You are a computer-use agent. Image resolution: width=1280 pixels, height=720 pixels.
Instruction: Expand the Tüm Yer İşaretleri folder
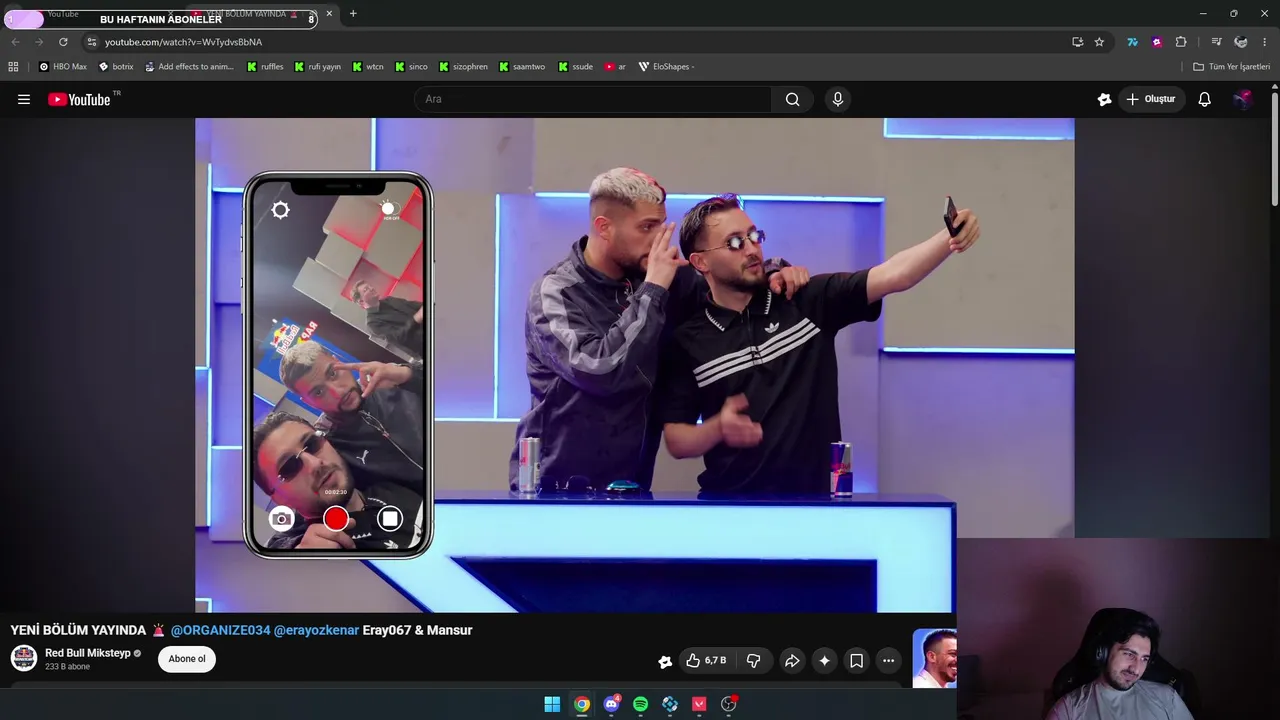point(1232,67)
